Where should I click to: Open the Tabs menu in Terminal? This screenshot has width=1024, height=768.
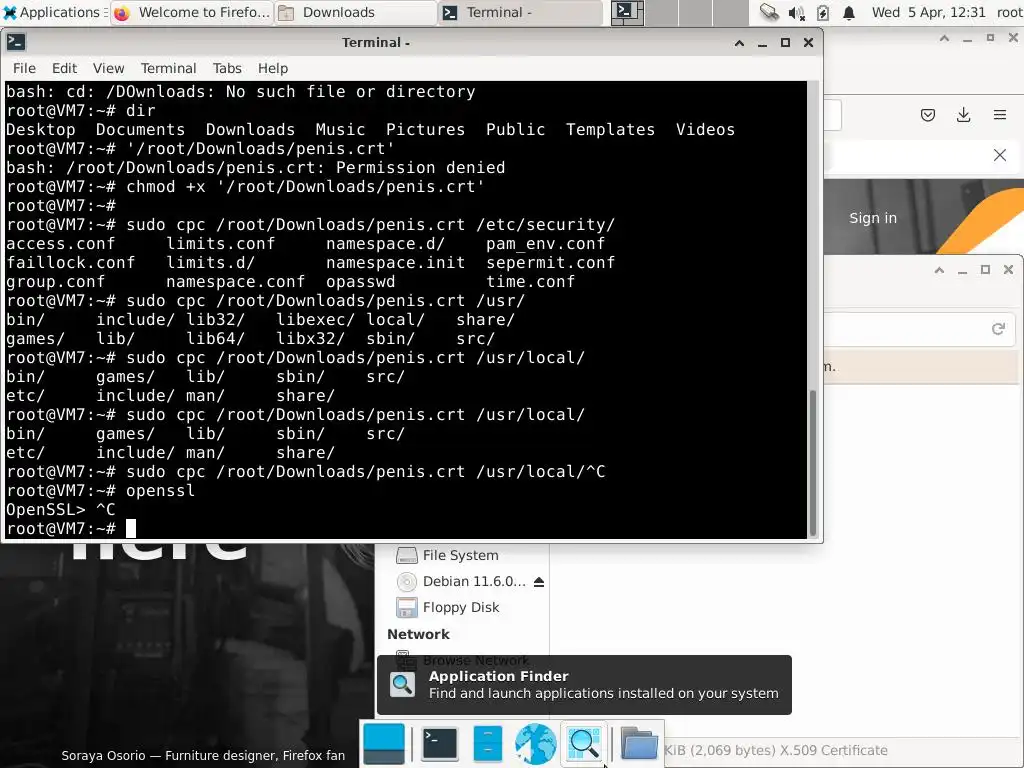227,68
